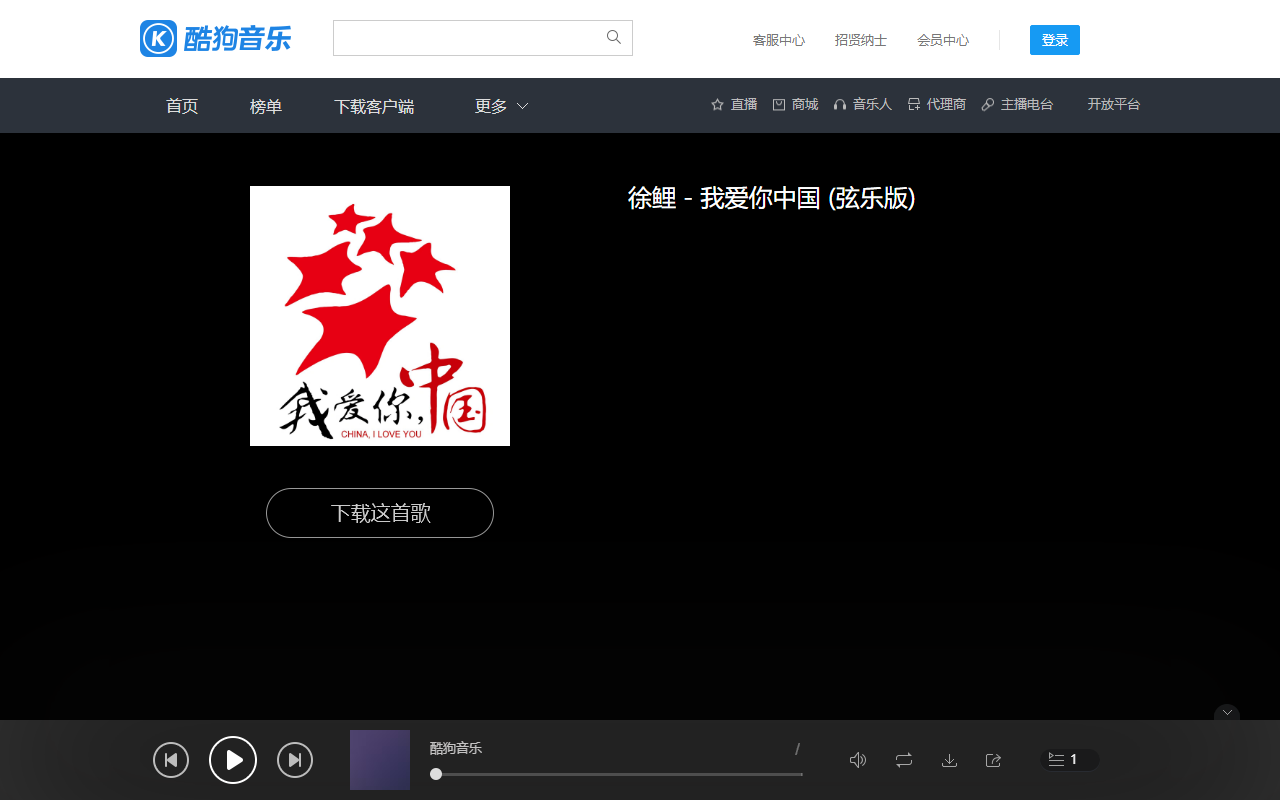Click the headphones icon beside 音乐人
This screenshot has height=800, width=1280.
[840, 104]
